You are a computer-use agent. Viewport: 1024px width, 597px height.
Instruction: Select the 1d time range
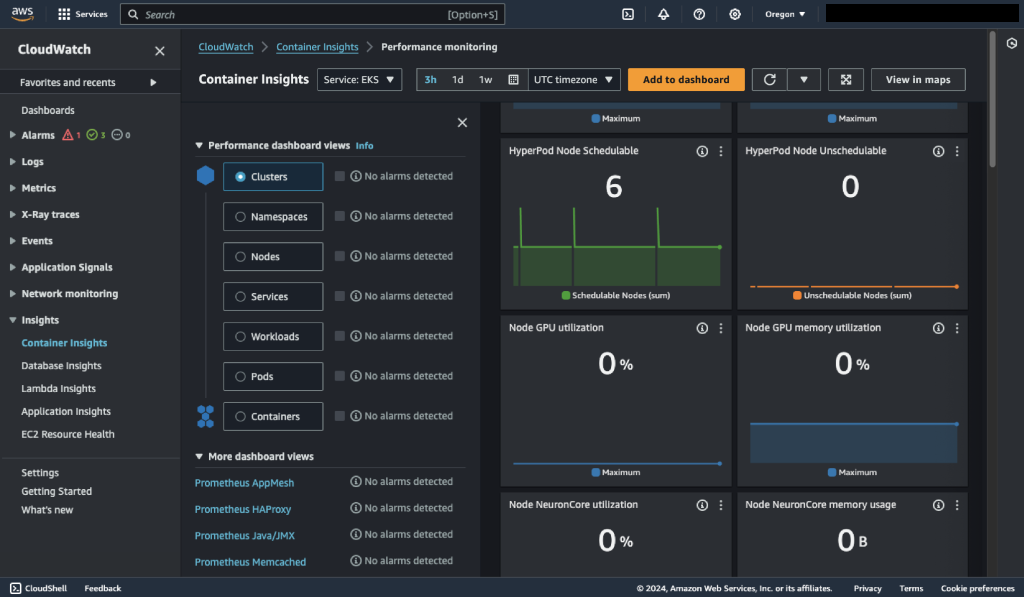pyautogui.click(x=458, y=80)
